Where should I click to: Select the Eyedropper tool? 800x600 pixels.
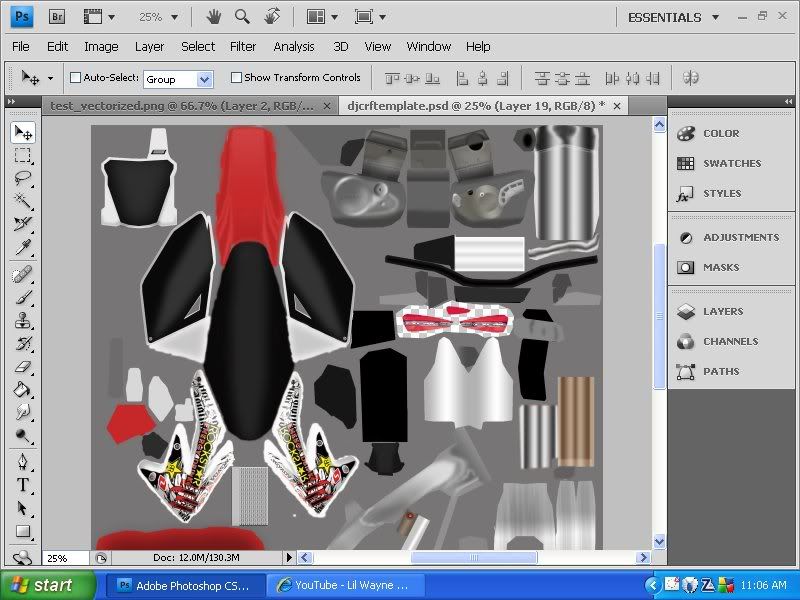[x=23, y=246]
